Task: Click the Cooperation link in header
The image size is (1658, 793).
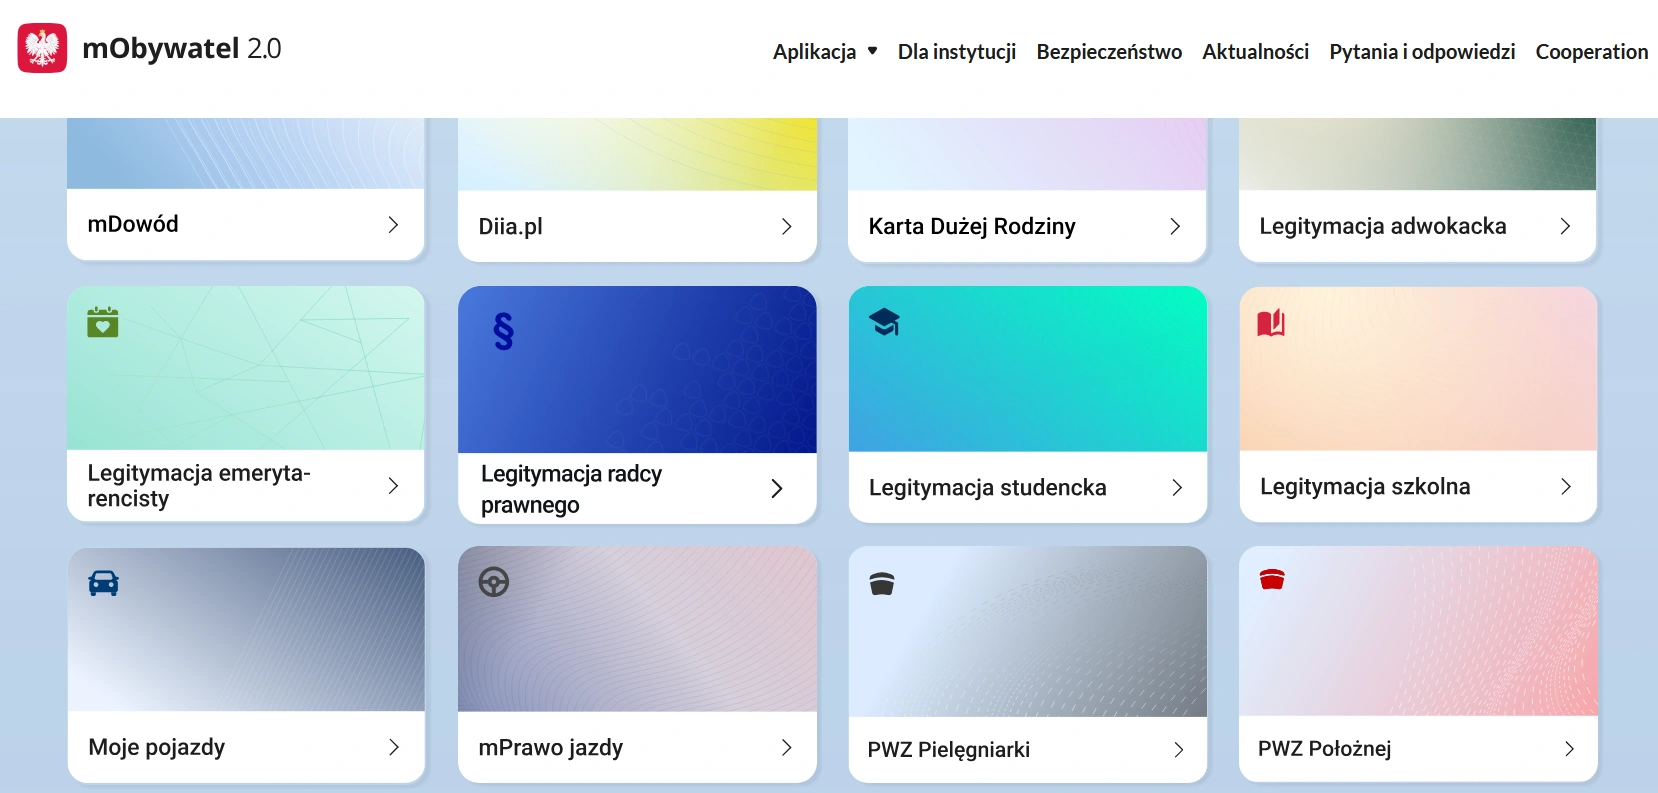Action: 1592,52
